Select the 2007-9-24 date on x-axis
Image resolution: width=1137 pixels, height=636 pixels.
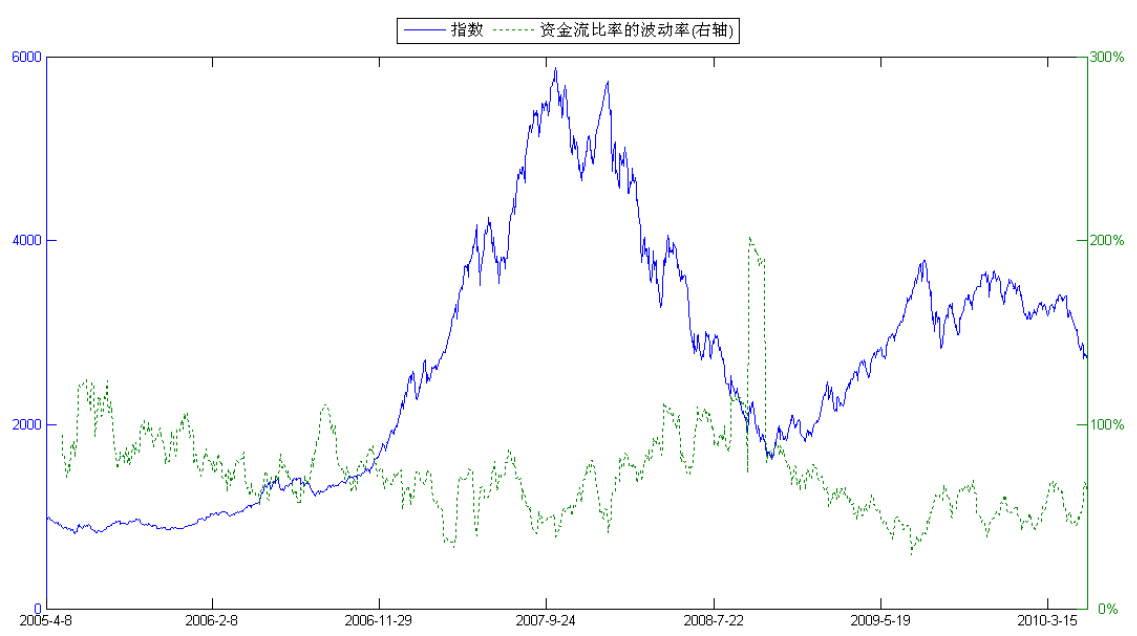click(546, 621)
